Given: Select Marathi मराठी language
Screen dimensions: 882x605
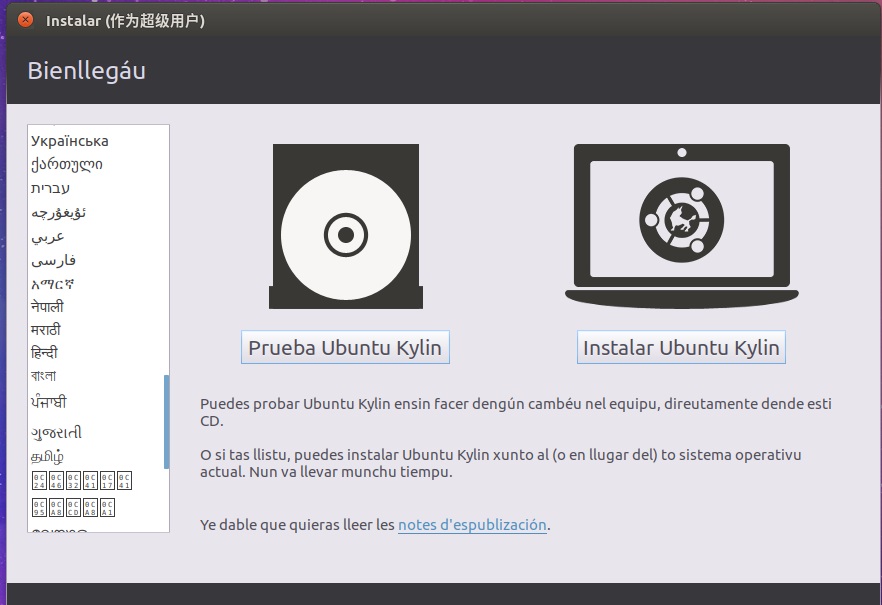Looking at the screenshot, I should point(47,330).
